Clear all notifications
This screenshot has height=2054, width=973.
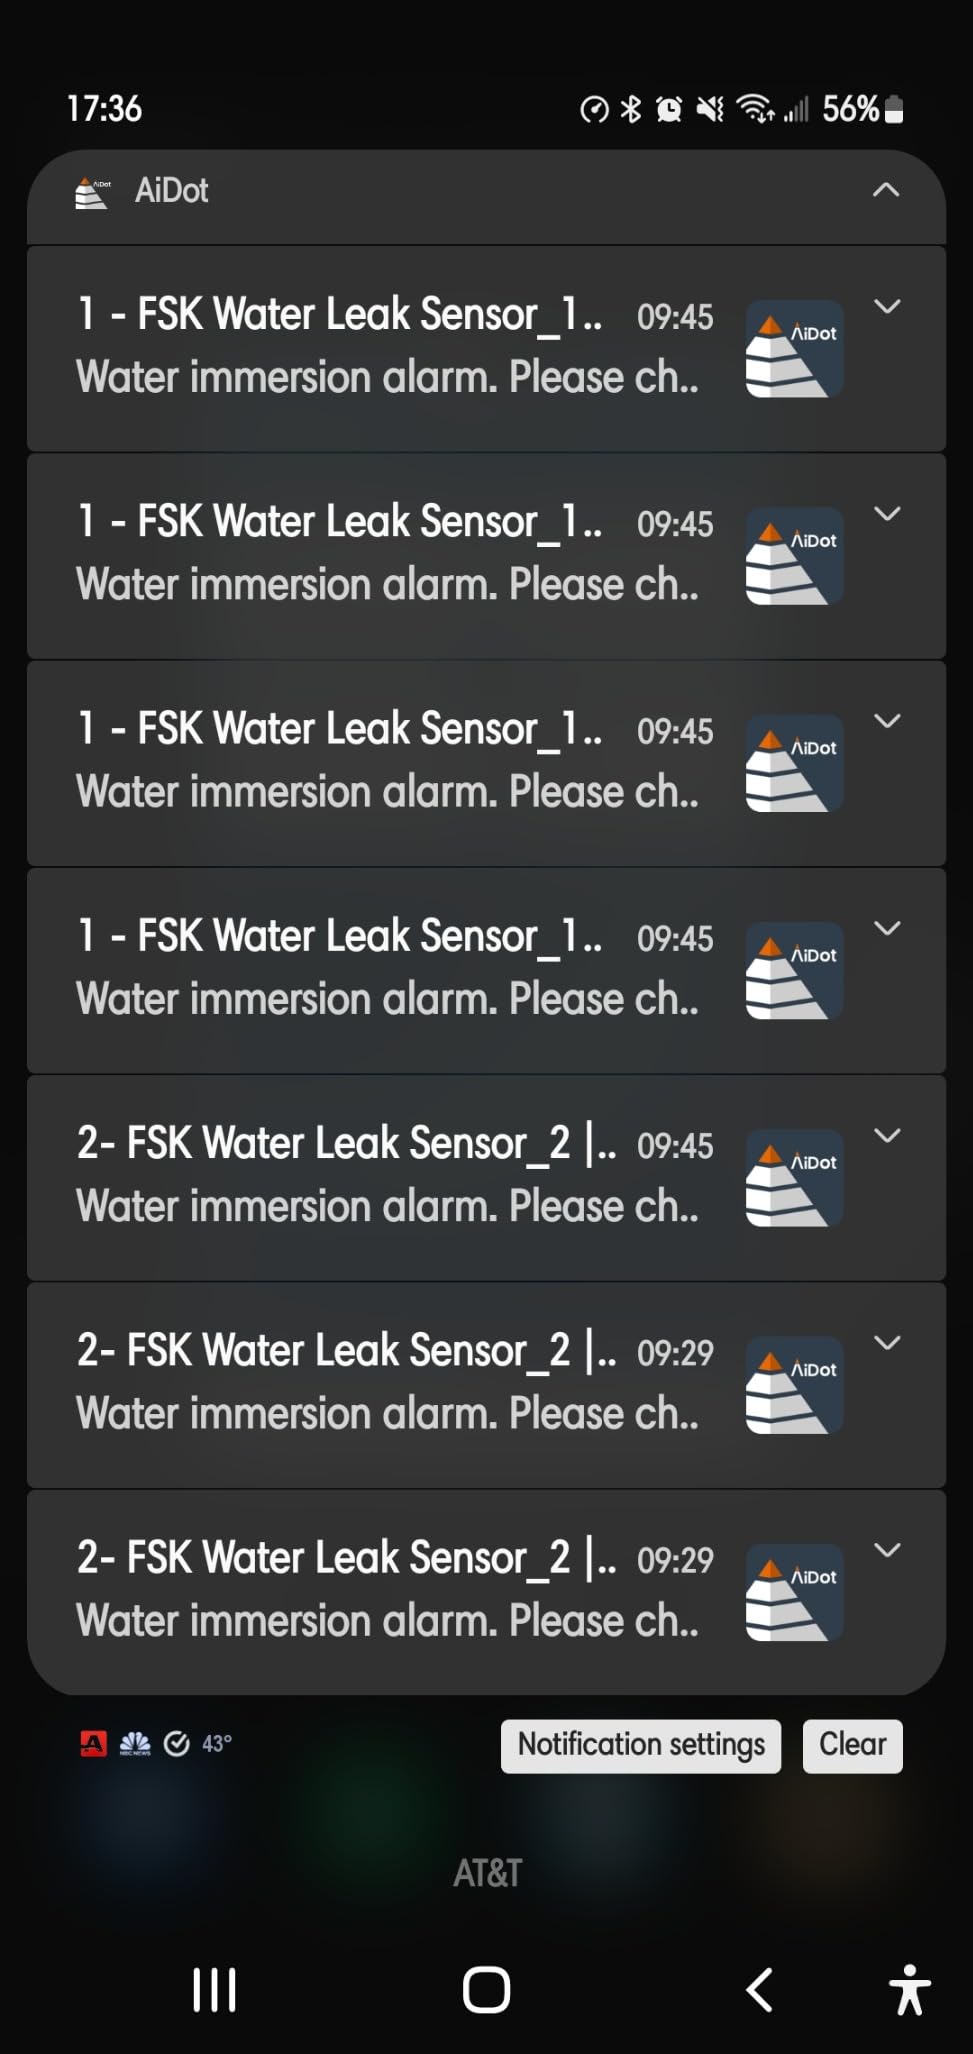tap(852, 1745)
